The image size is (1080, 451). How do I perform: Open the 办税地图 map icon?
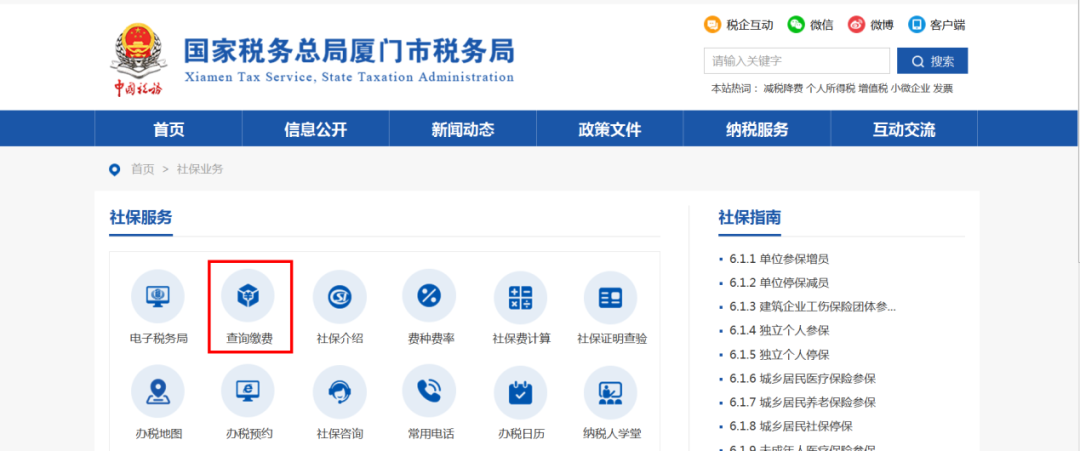[x=158, y=392]
